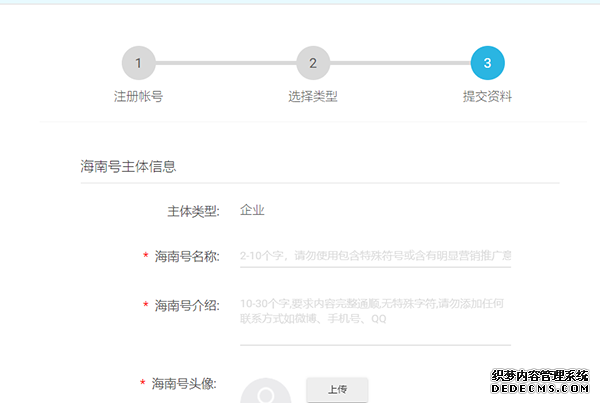Screen dimensions: 600x403
Task: Click step 2 circle for 选择类型
Action: coord(313,63)
